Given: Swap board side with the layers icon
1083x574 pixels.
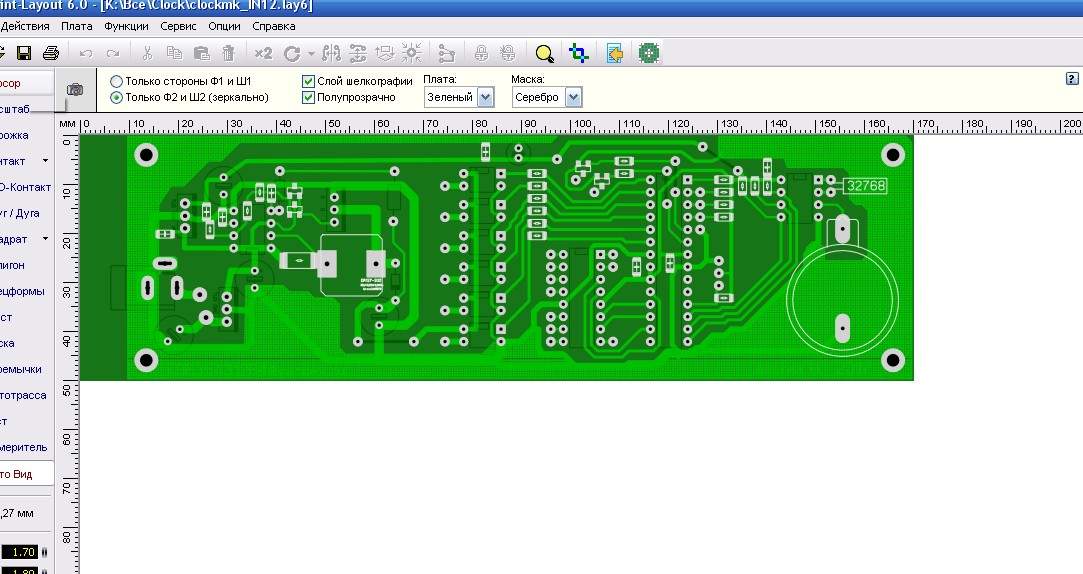Looking at the screenshot, I should pyautogui.click(x=385, y=53).
